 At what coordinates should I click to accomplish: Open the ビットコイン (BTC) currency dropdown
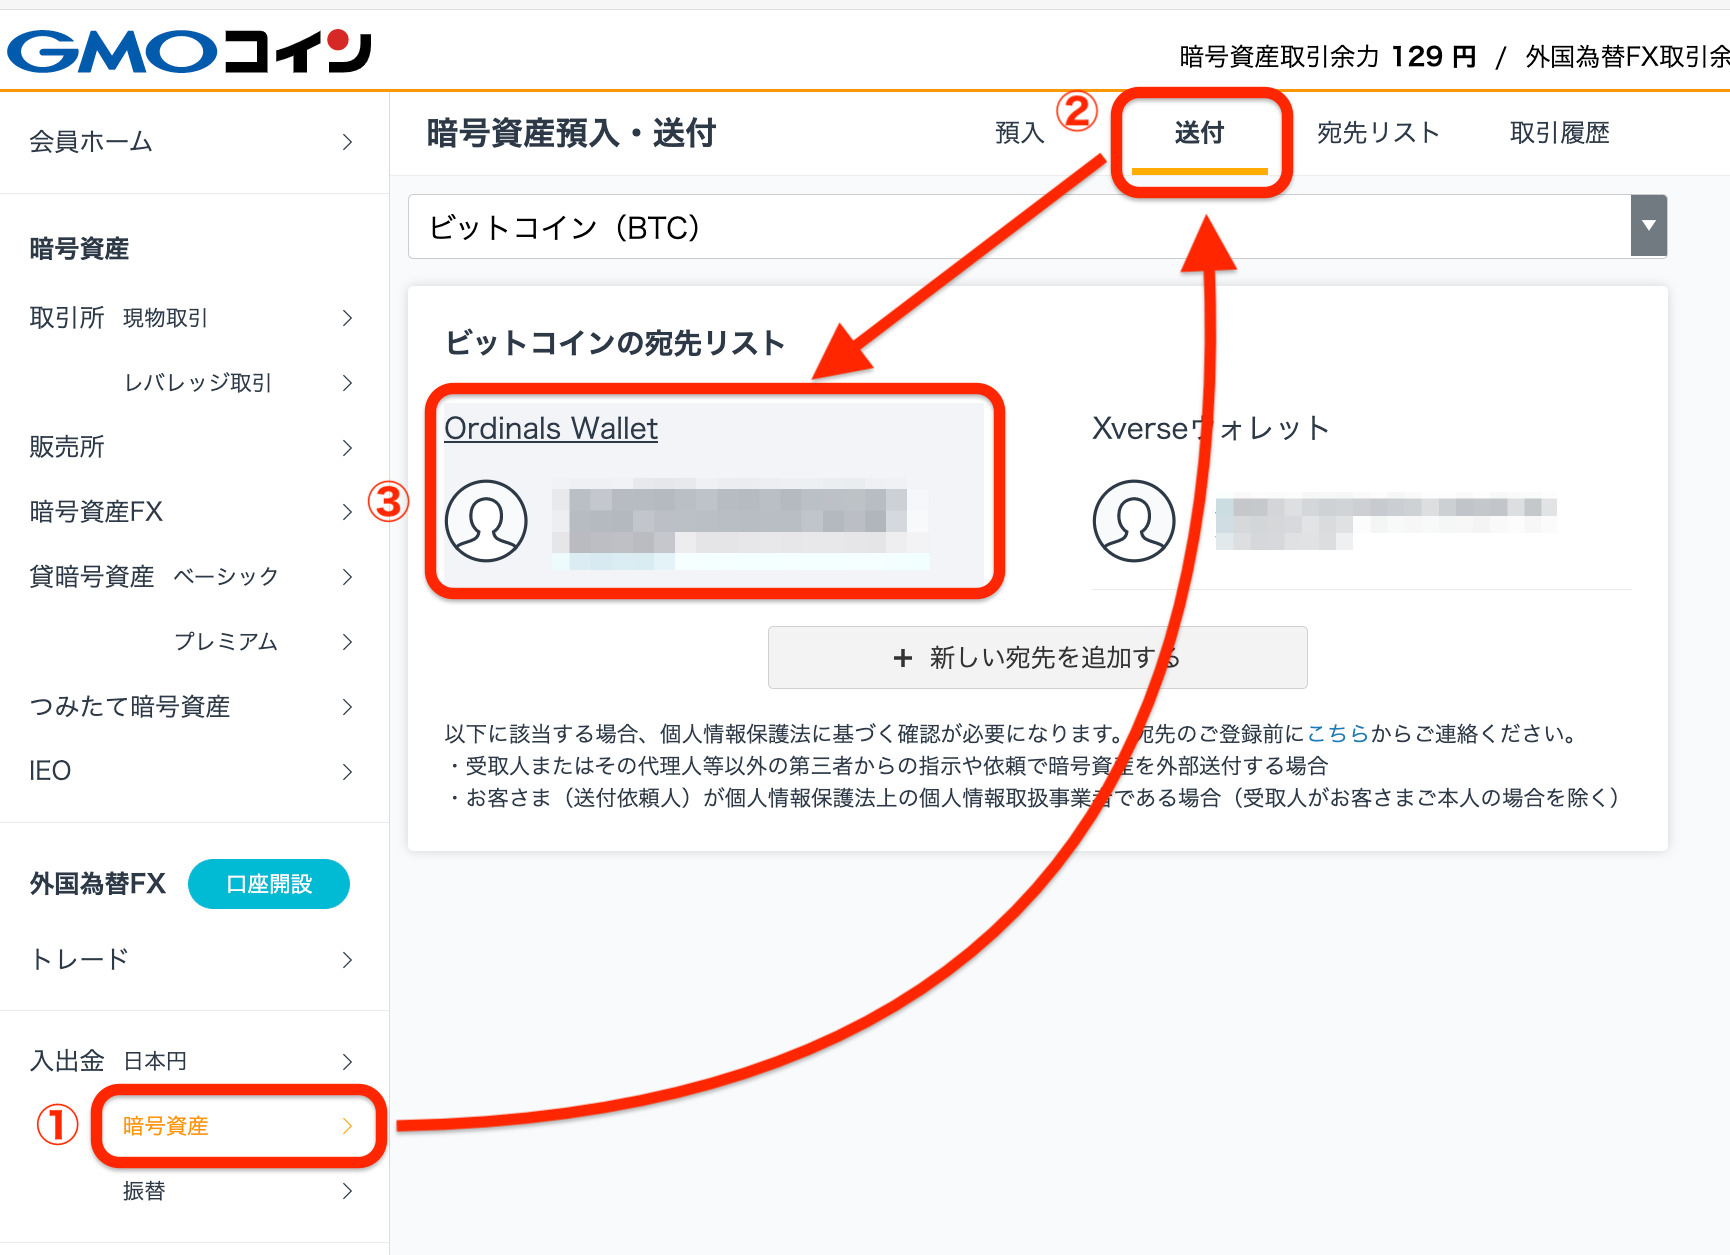pyautogui.click(x=1037, y=227)
